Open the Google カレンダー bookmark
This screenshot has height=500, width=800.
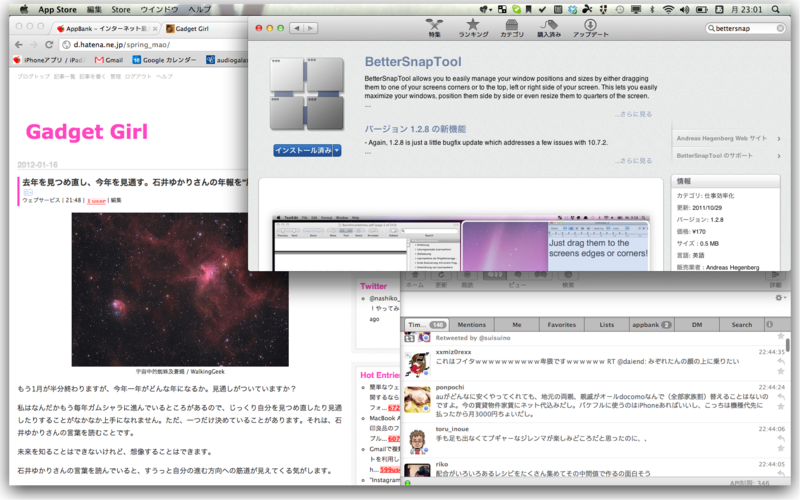coord(165,60)
